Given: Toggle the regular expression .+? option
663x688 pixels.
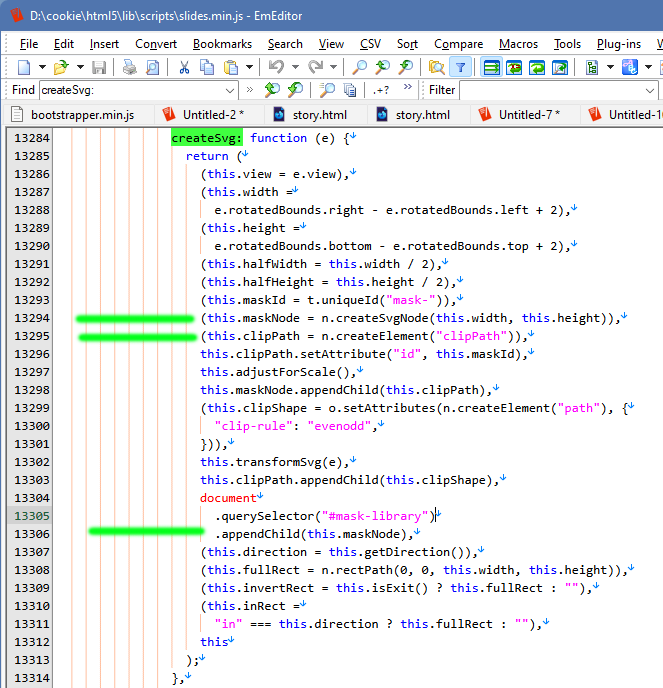Looking at the screenshot, I should tap(381, 90).
